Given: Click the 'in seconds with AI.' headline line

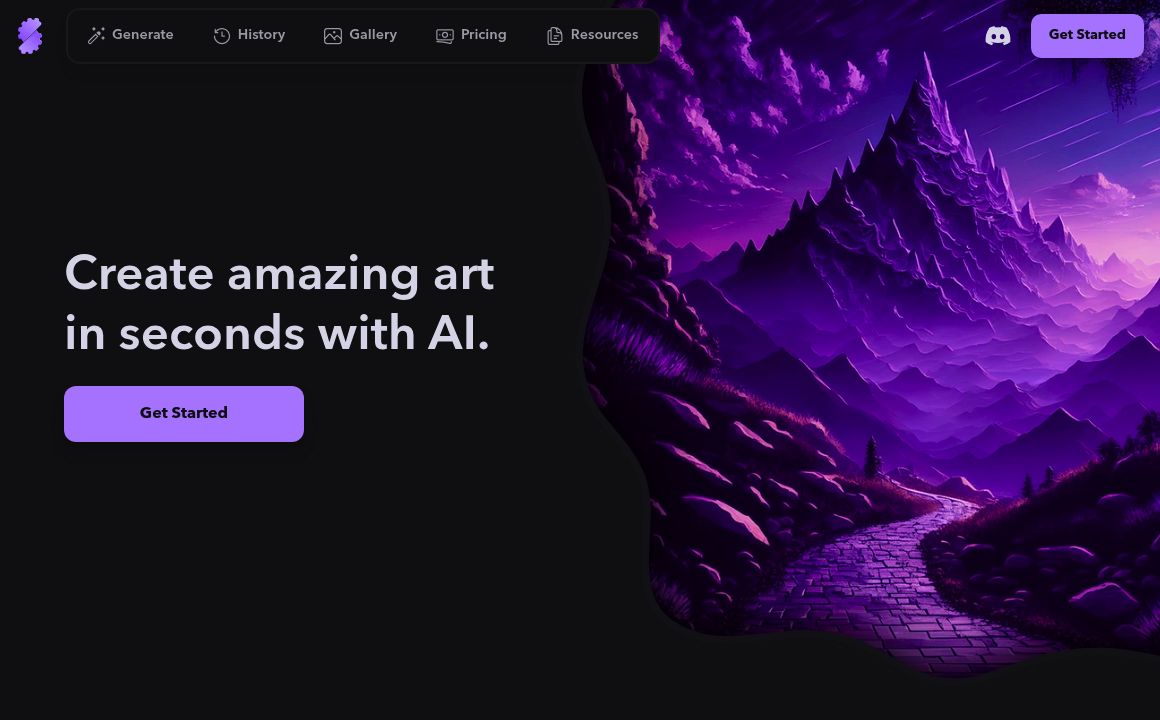Looking at the screenshot, I should coord(277,332).
